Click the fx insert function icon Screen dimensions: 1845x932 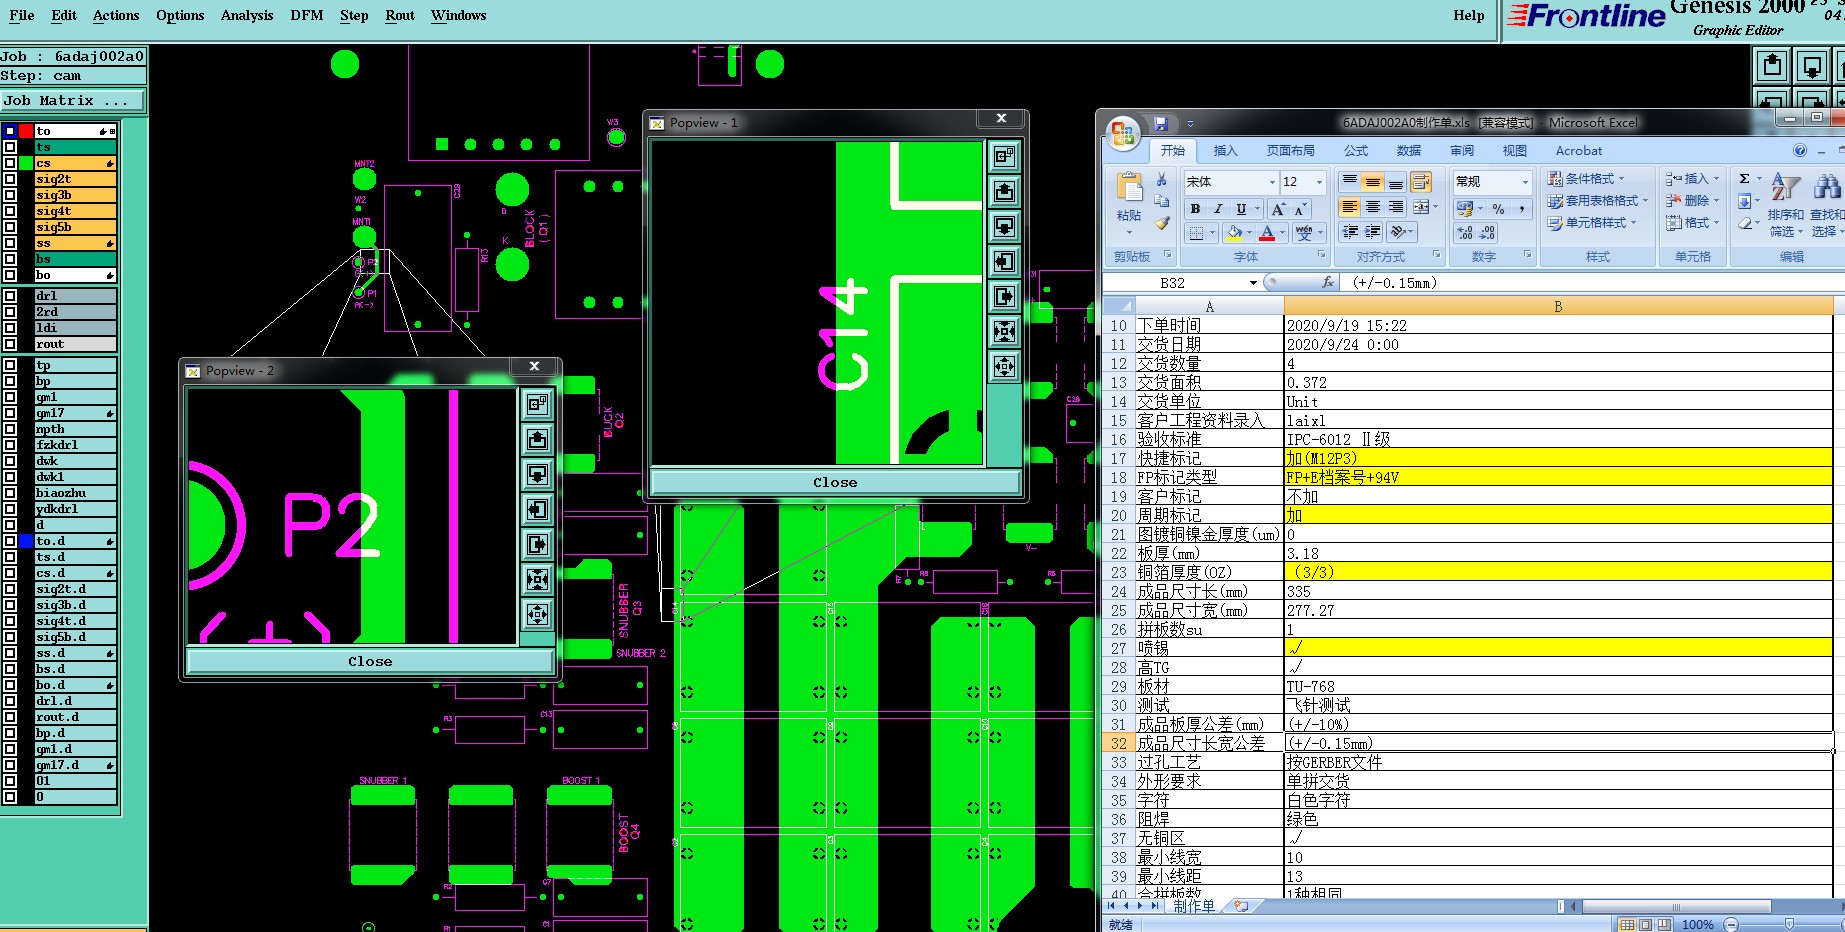[x=1327, y=283]
